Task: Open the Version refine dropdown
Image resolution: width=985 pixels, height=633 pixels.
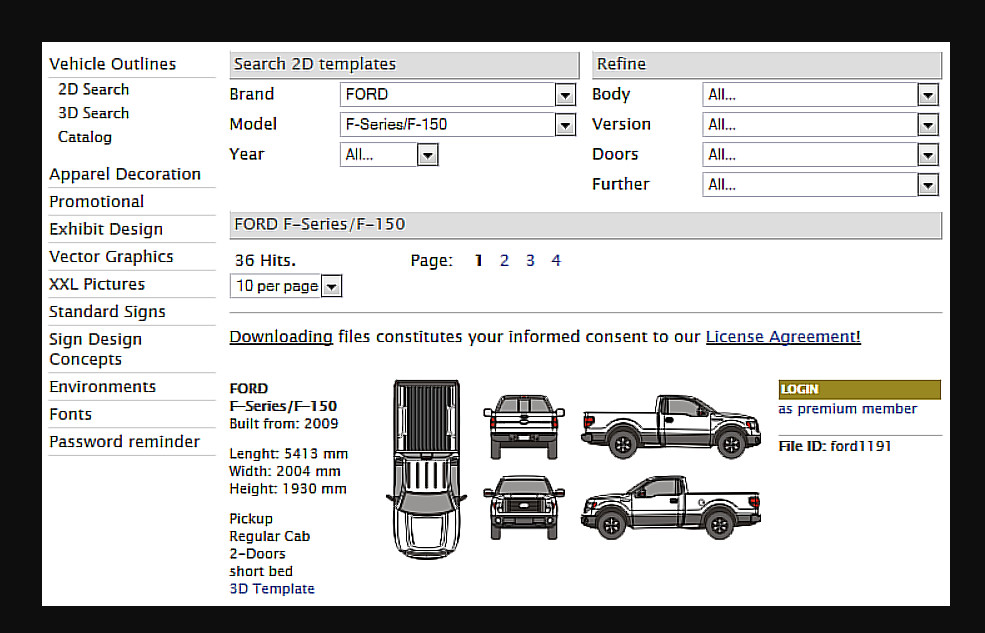Action: pyautogui.click(x=820, y=124)
